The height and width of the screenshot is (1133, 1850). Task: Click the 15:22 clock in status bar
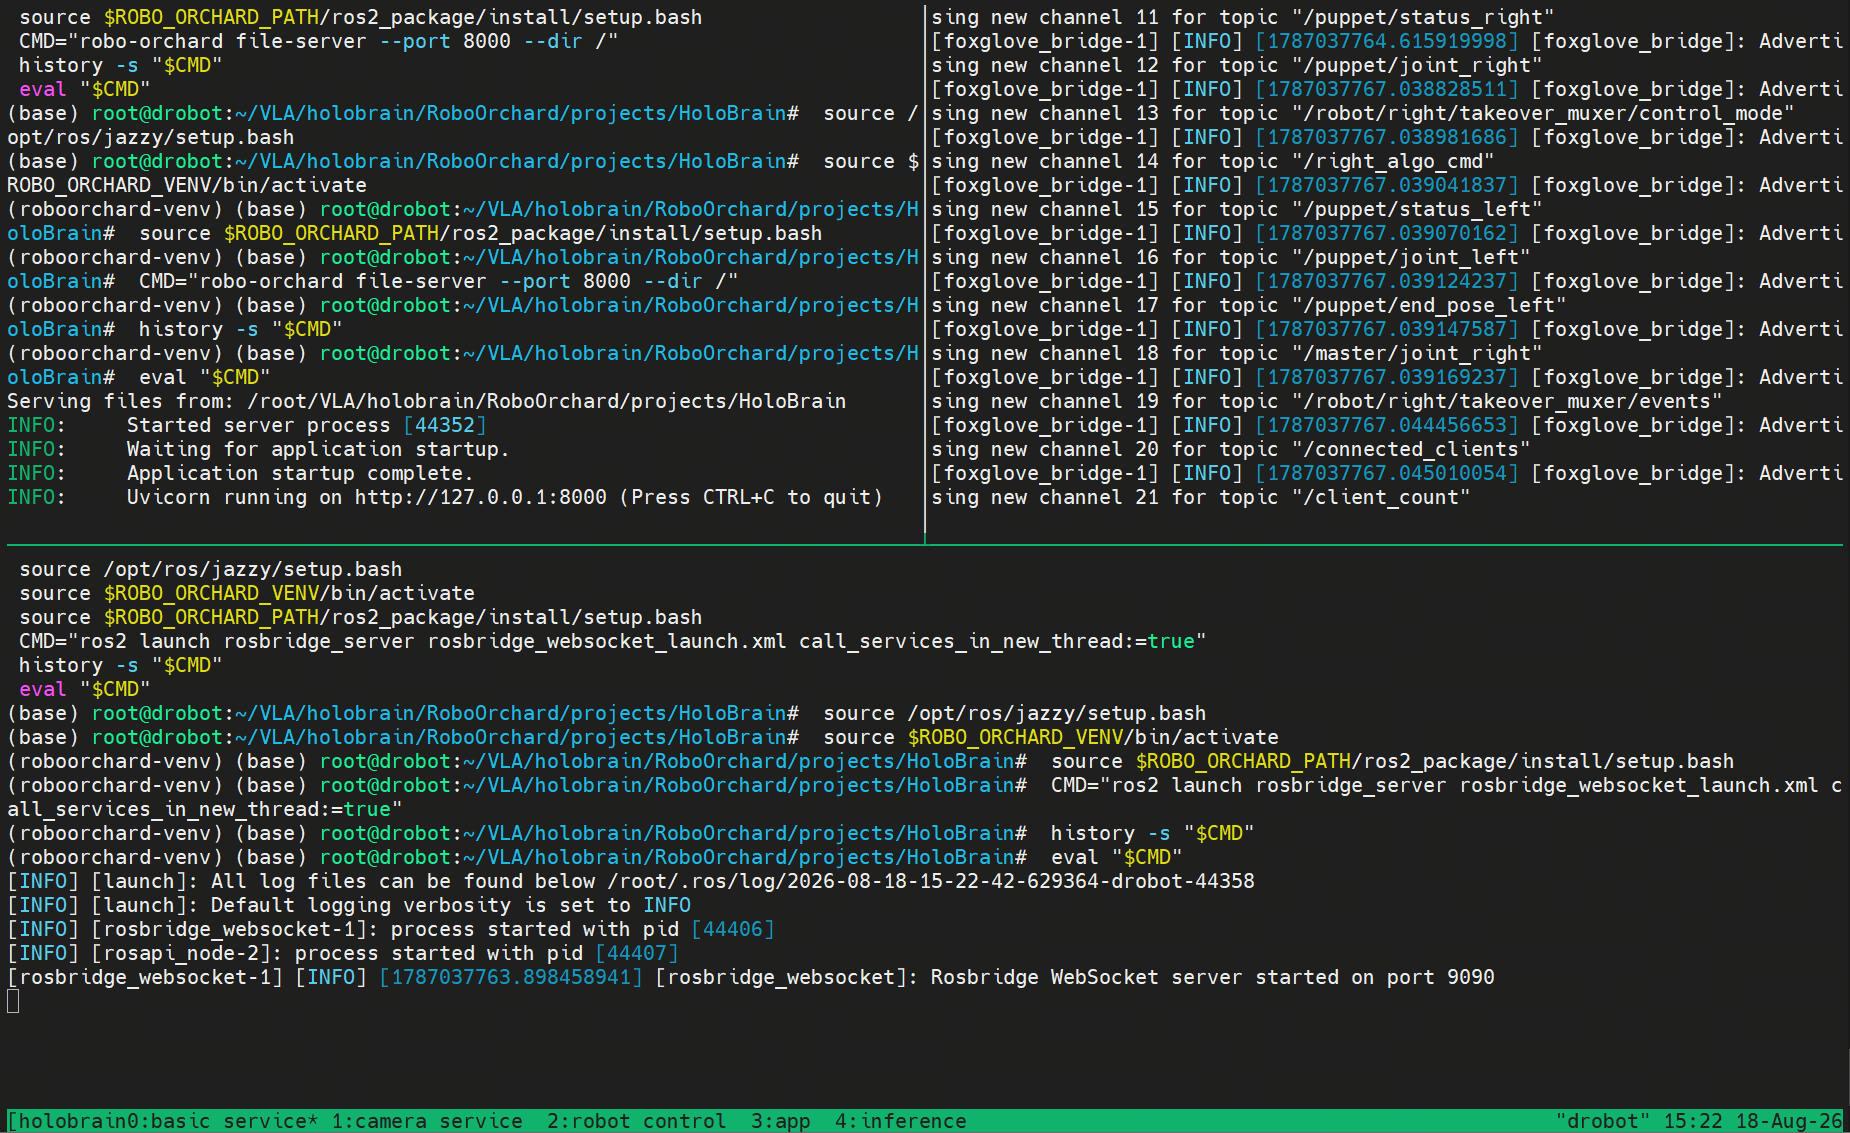[x=1693, y=1121]
